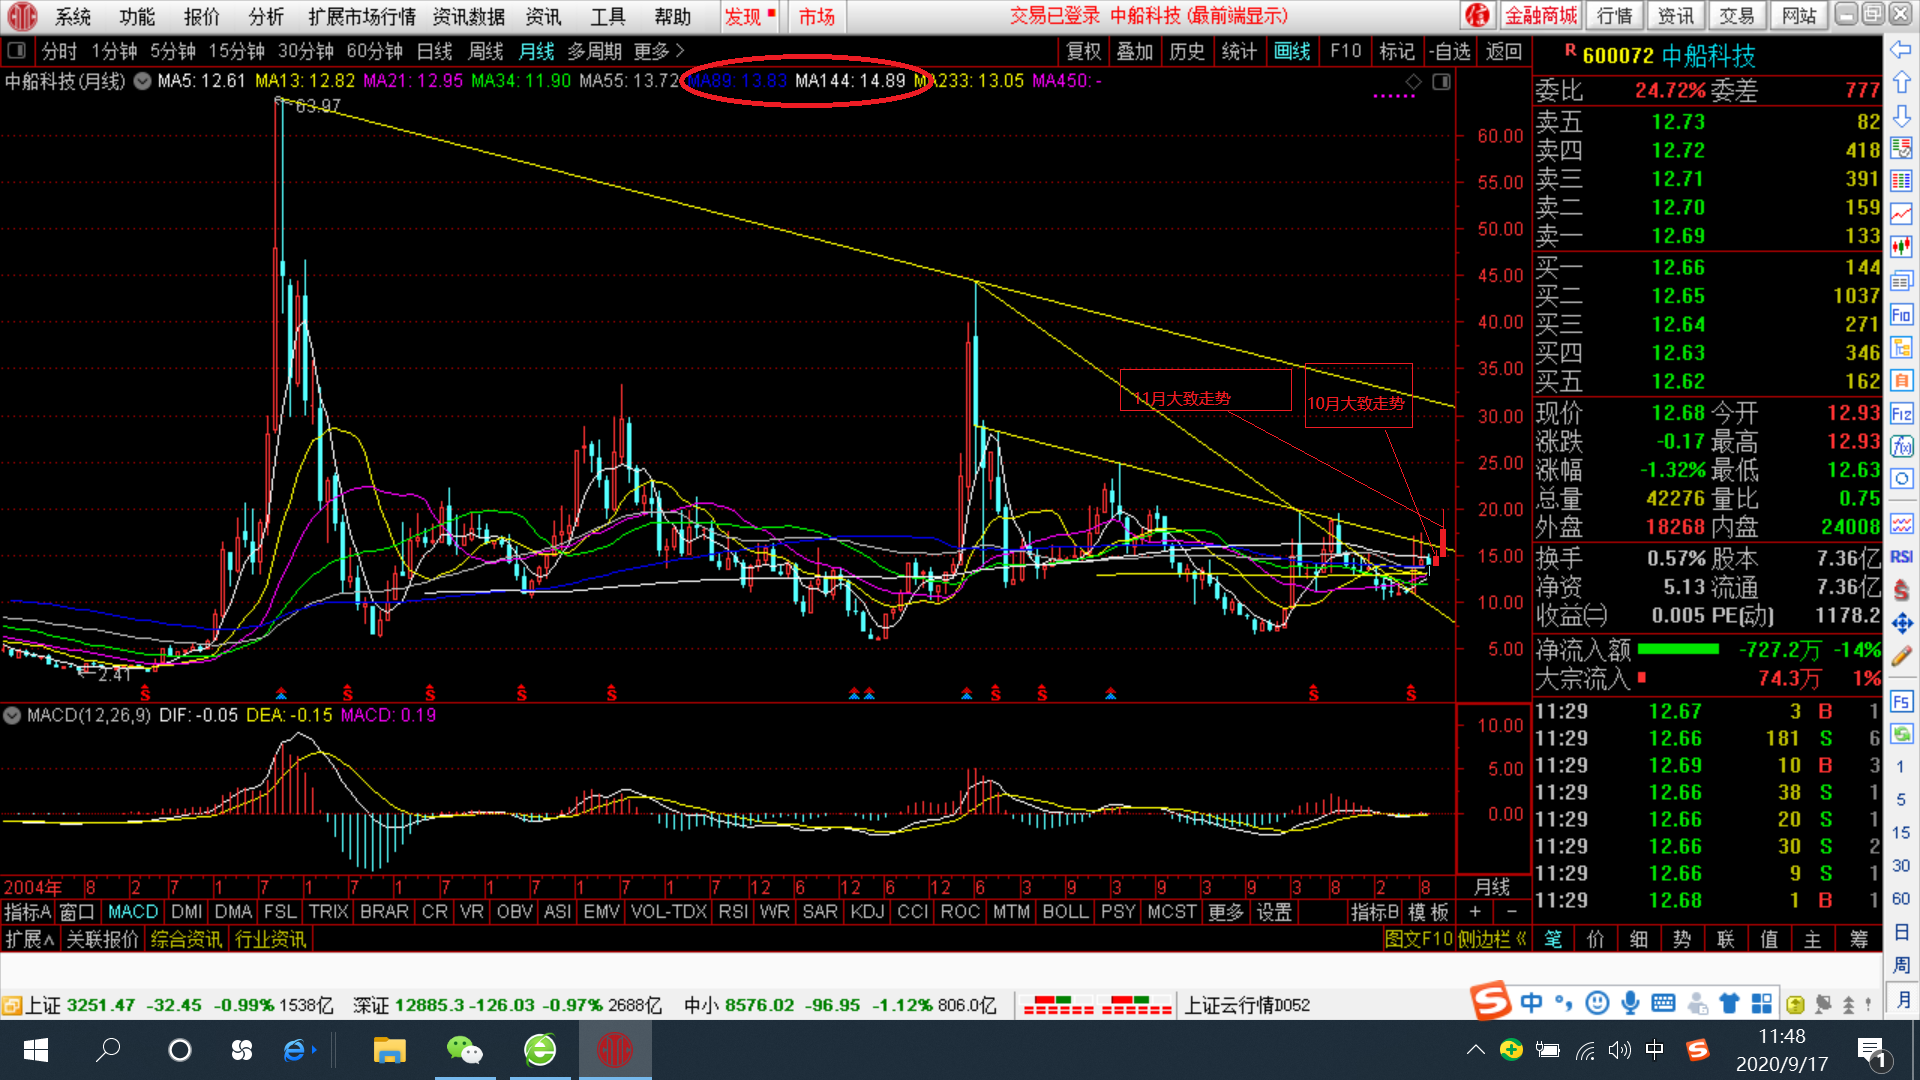The height and width of the screenshot is (1080, 1920).
Task: Open the 自选 dropdown in toolbar
Action: pyautogui.click(x=1449, y=51)
